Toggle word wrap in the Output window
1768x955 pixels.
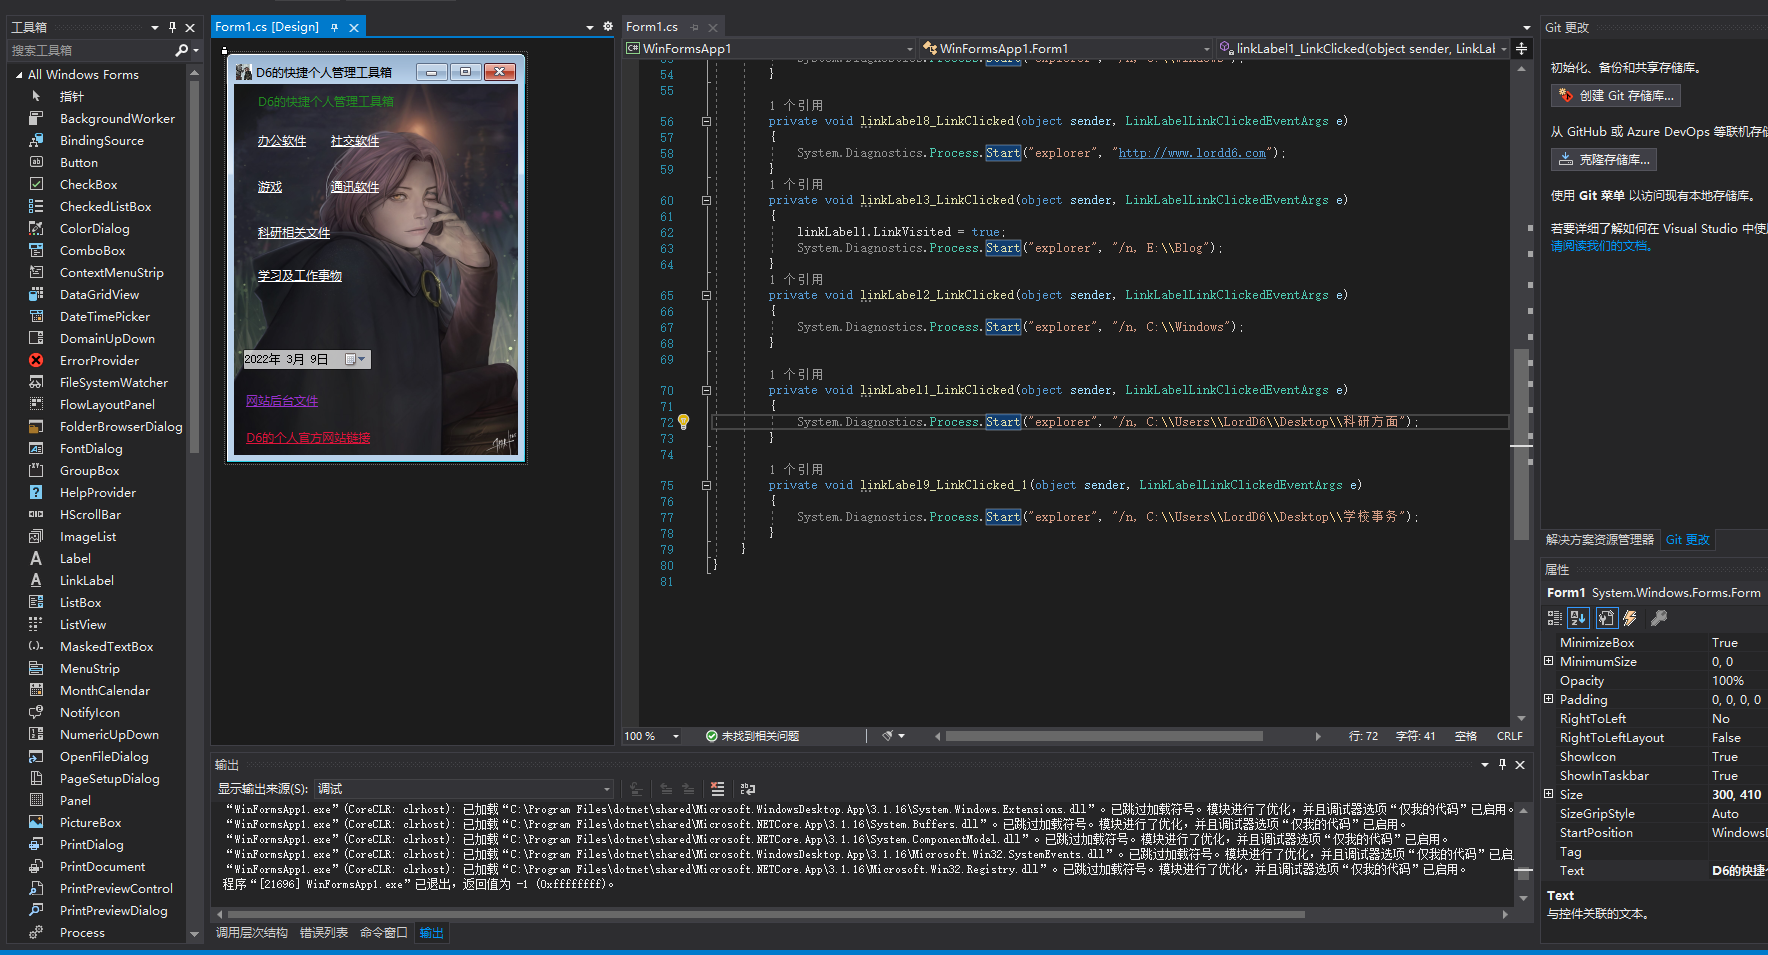tap(747, 789)
